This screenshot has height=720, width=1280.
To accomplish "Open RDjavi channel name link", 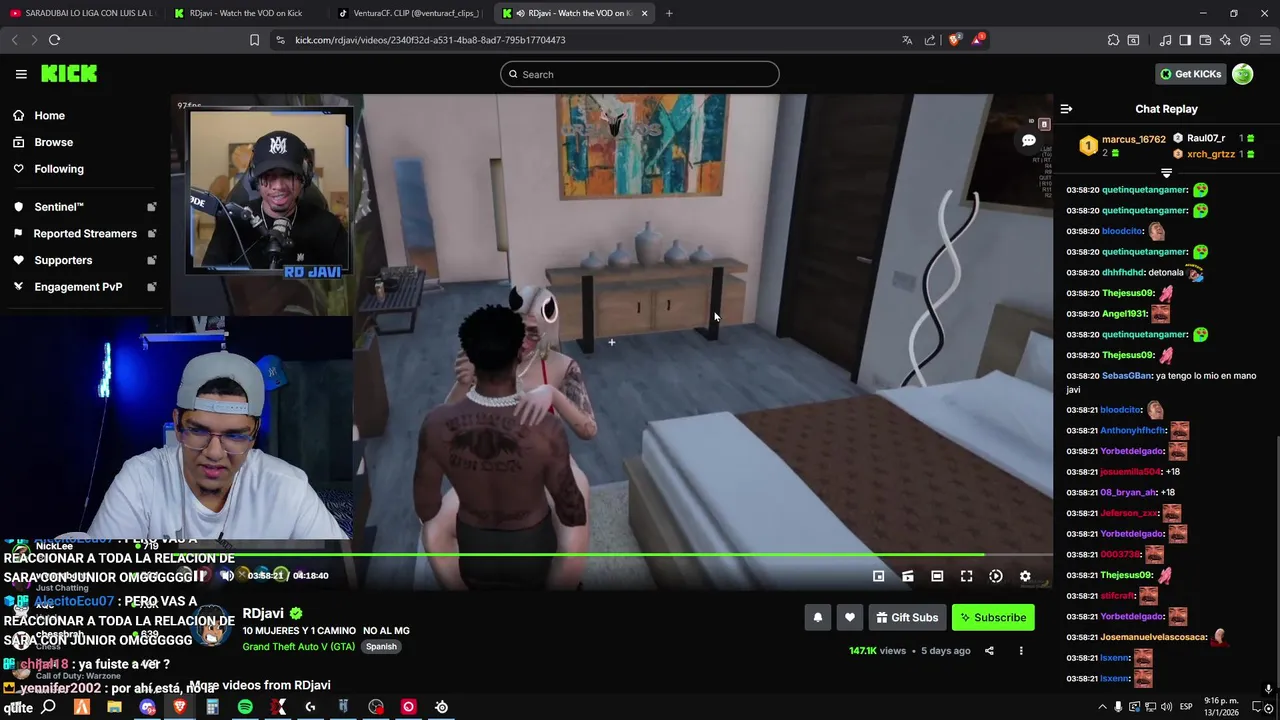I will 263,613.
